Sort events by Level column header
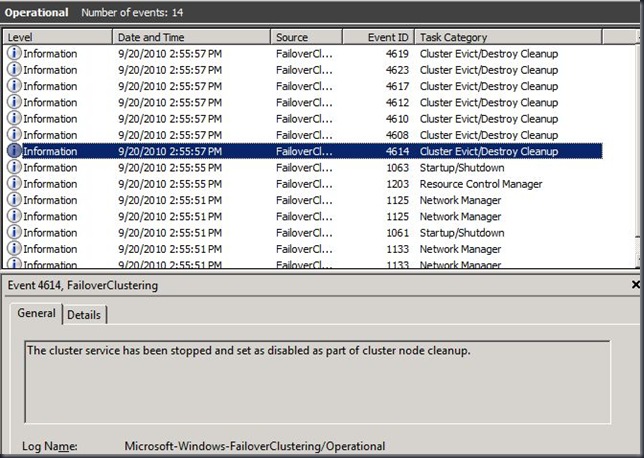The image size is (644, 458). (58, 37)
